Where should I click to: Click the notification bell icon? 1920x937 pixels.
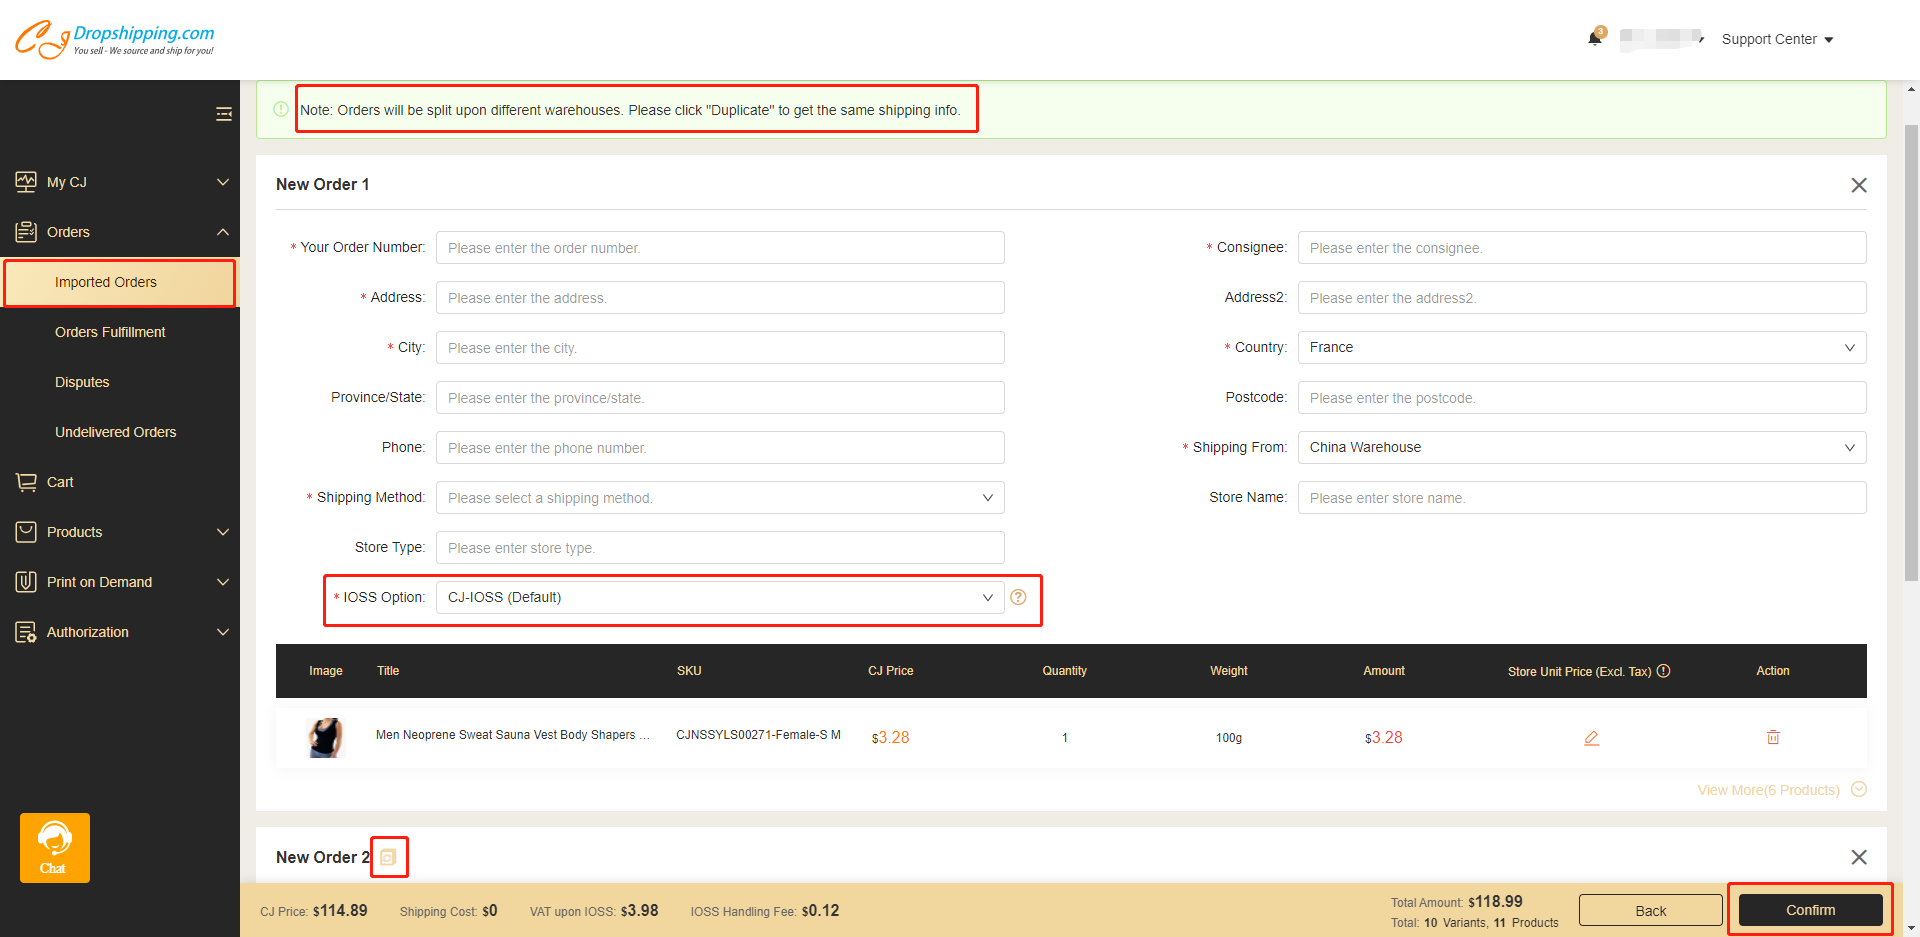(1594, 39)
